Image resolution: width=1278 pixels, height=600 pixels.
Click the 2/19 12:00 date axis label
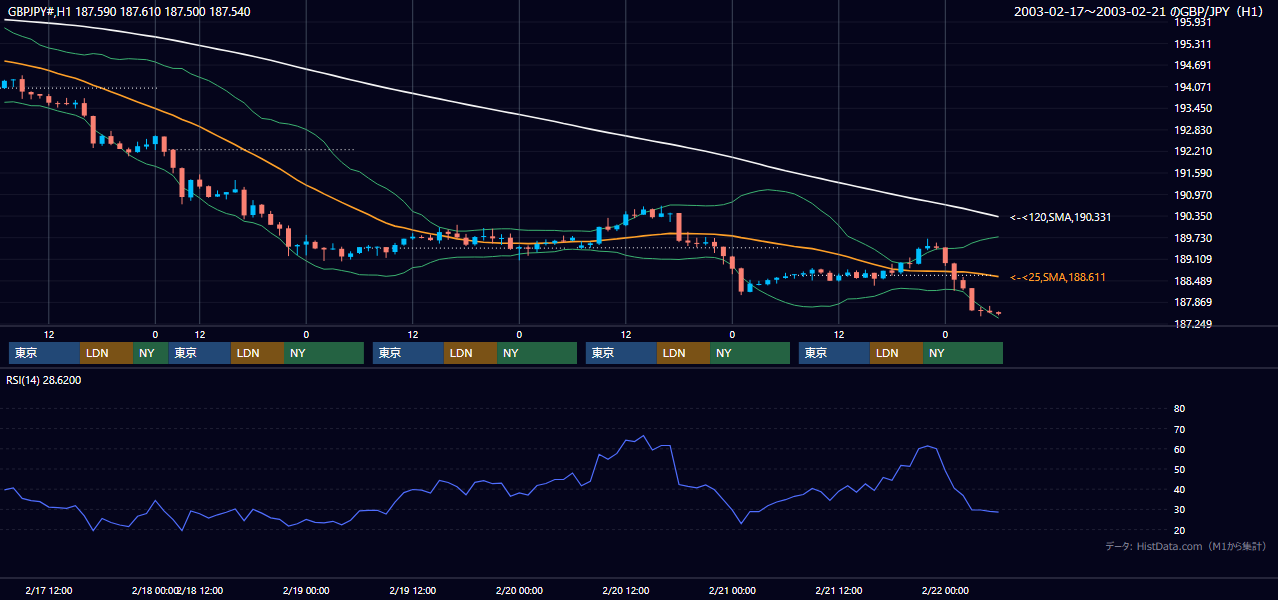pyautogui.click(x=413, y=590)
